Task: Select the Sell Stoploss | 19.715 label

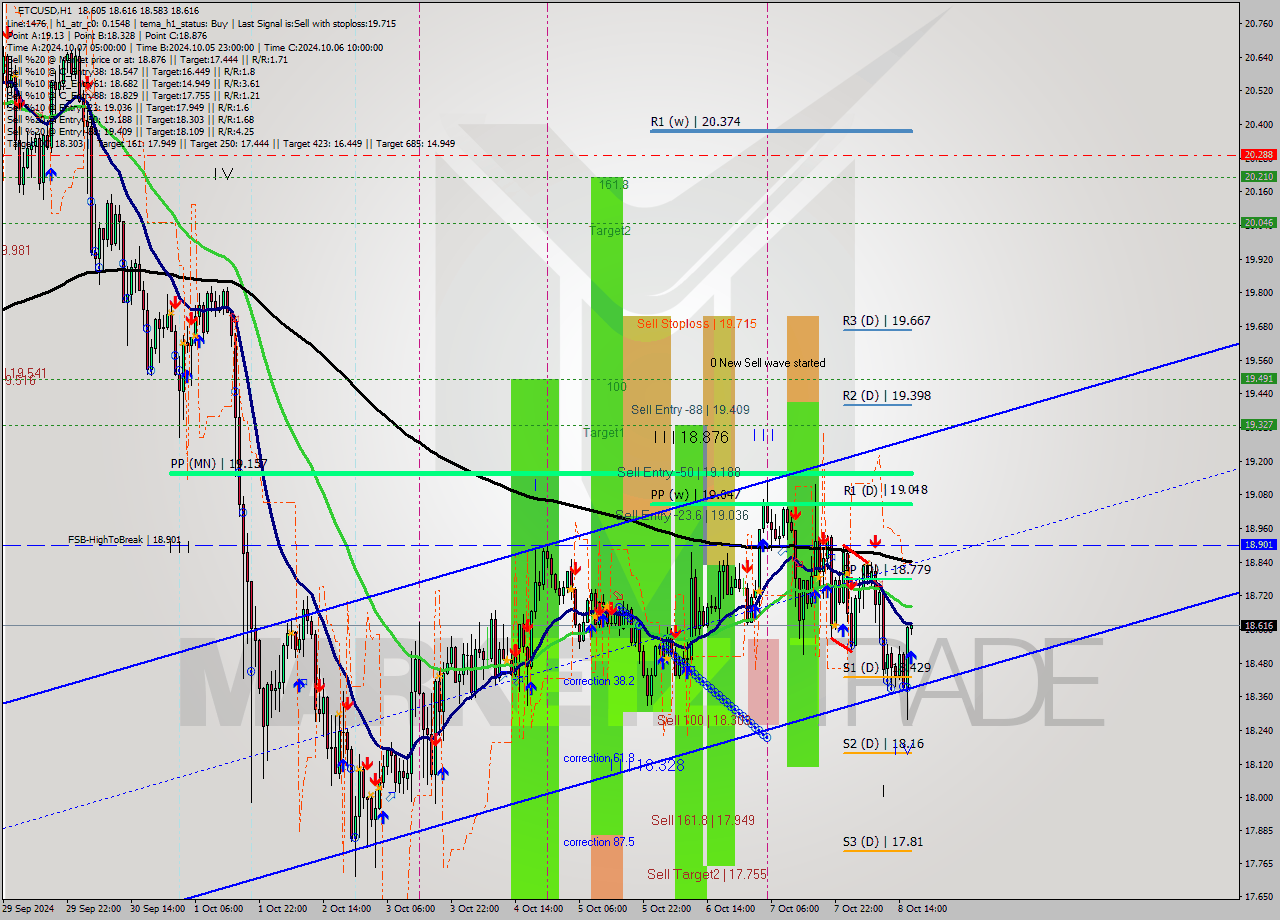Action: click(696, 324)
